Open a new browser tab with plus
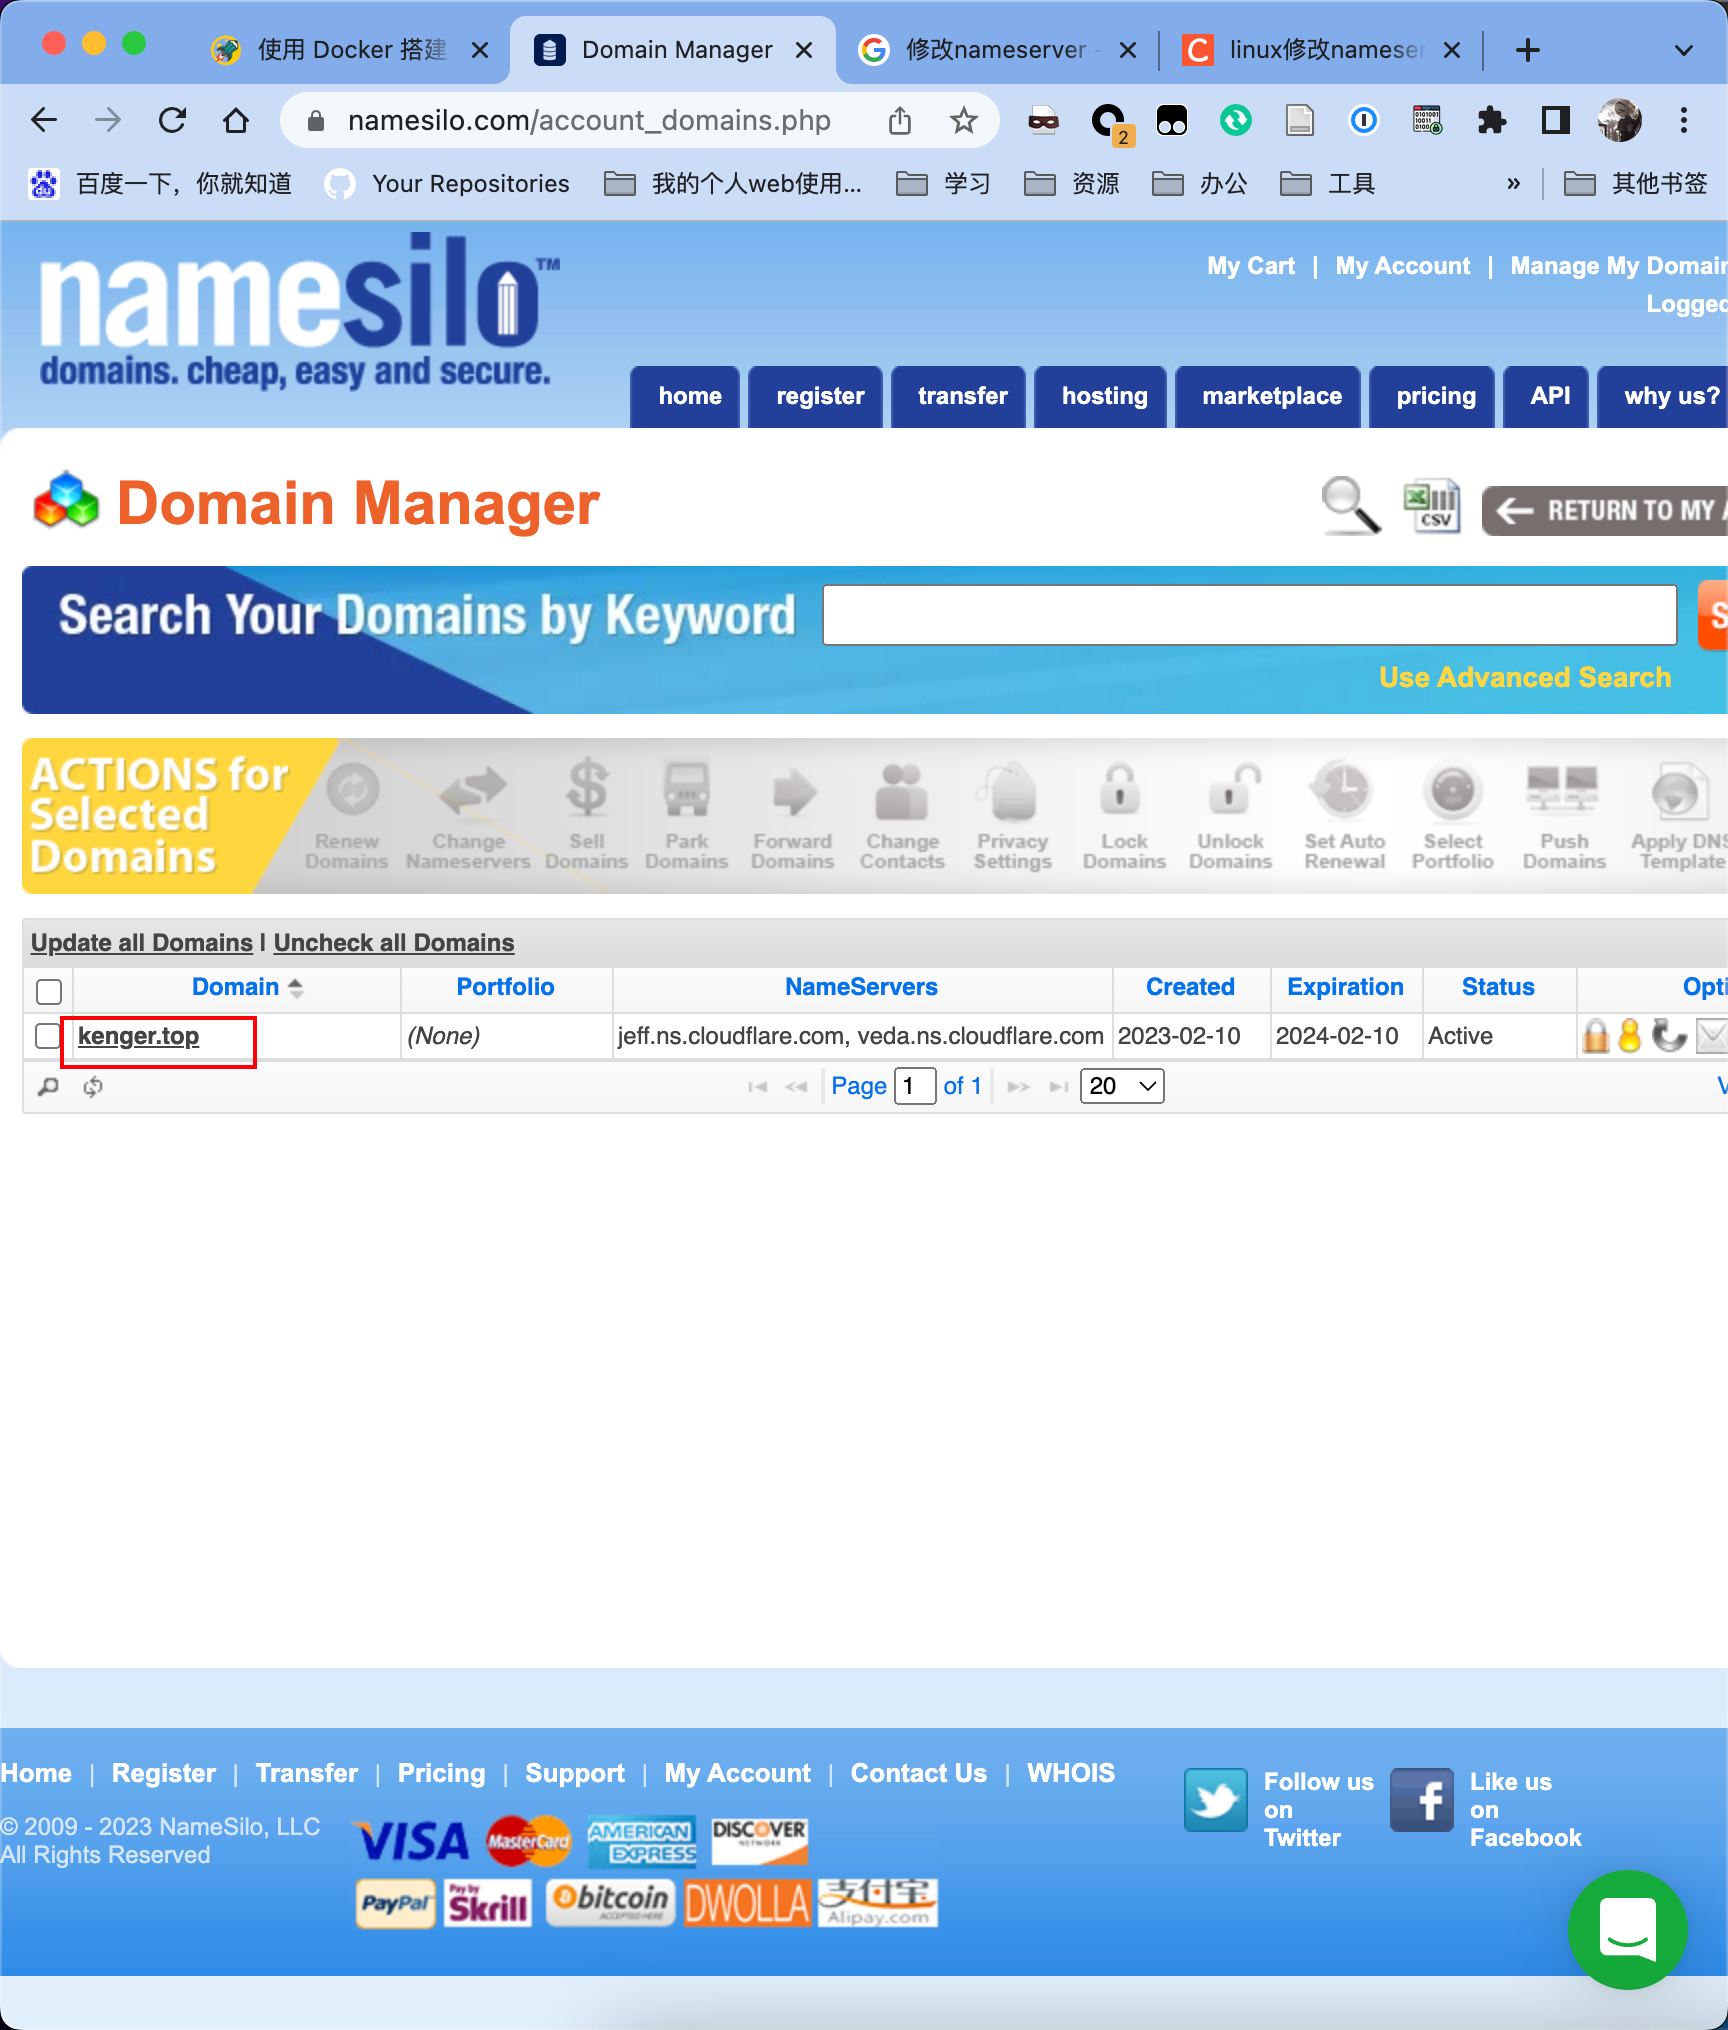Screen dimensions: 1728x2030 pyautogui.click(x=1528, y=50)
